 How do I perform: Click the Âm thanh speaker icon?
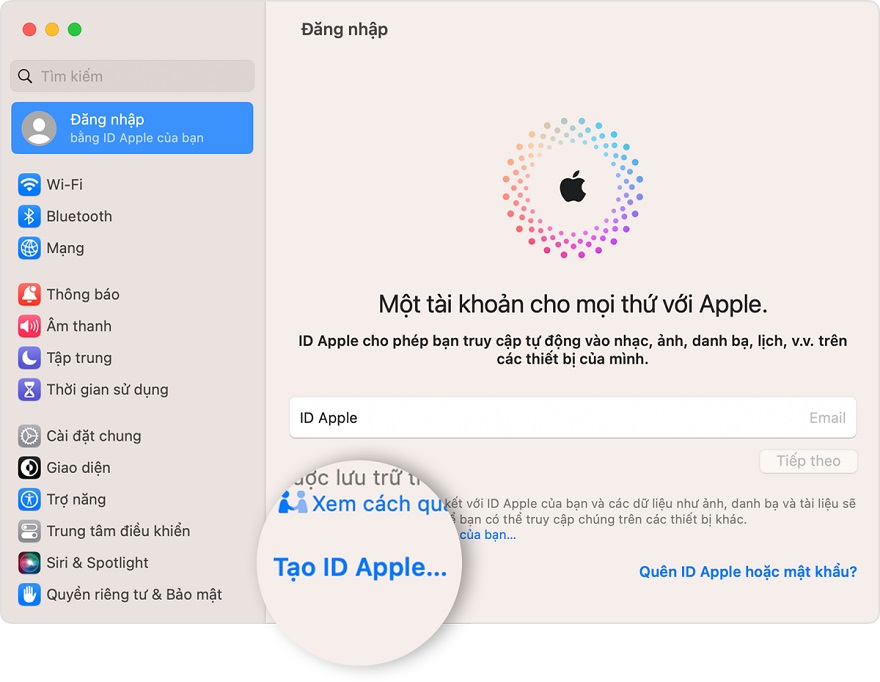29,326
